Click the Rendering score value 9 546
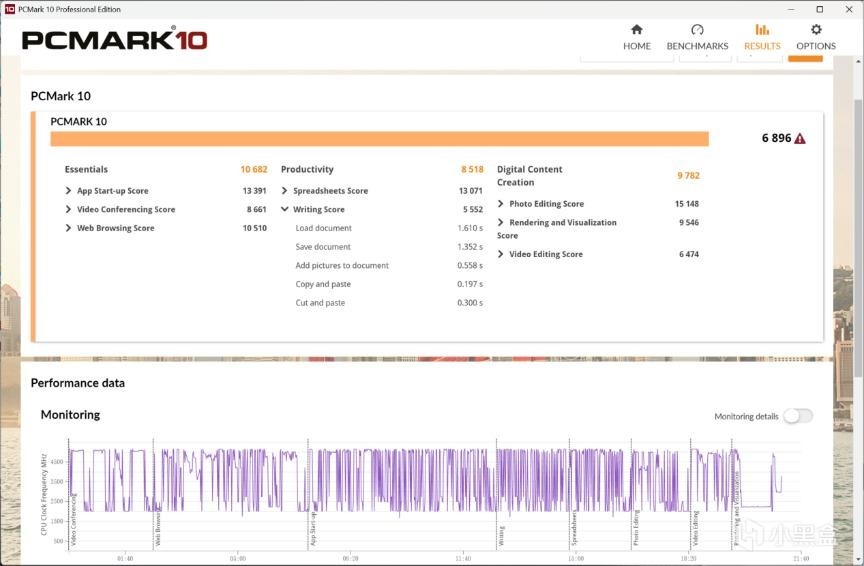The height and width of the screenshot is (566, 864). coord(689,223)
